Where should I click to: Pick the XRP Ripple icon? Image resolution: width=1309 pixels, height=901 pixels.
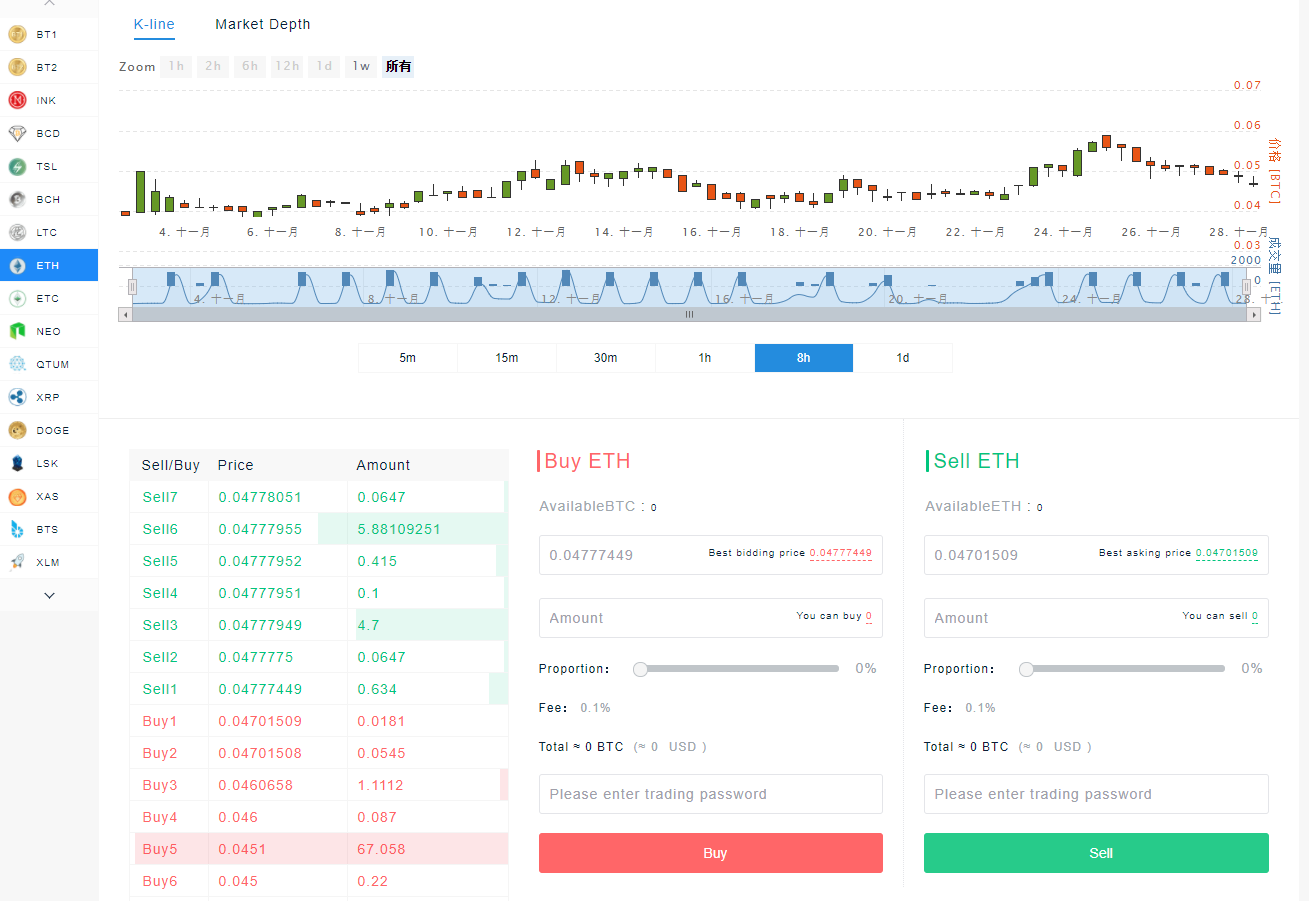click(17, 397)
